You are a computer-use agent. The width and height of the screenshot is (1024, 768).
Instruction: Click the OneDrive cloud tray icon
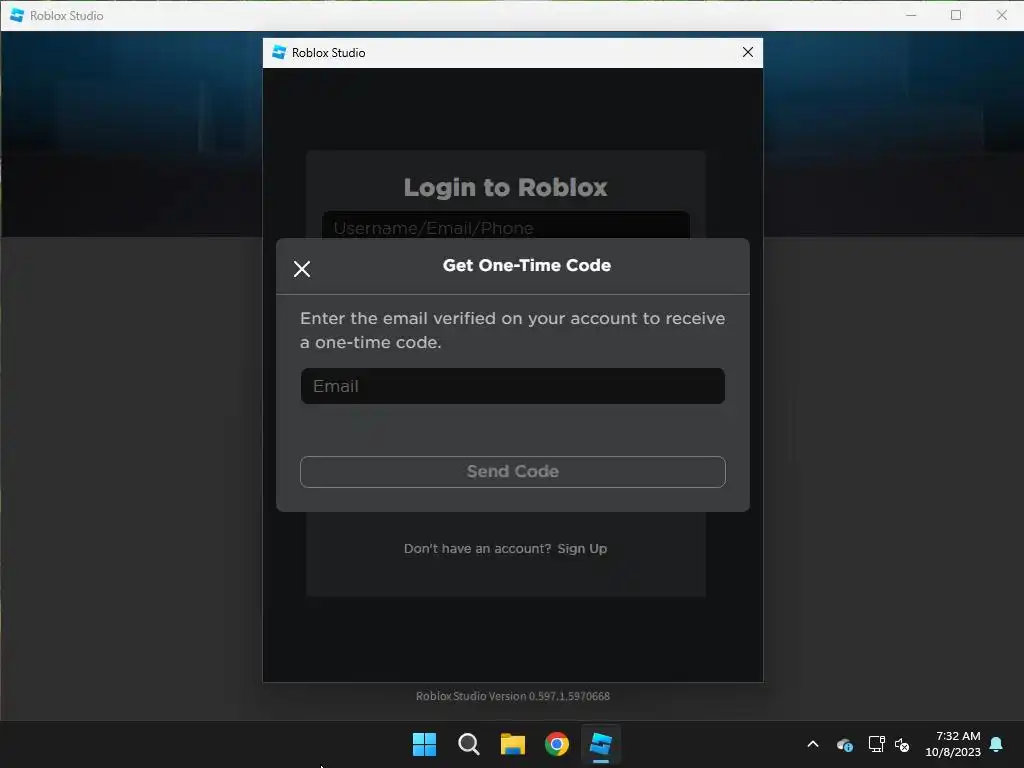pos(844,744)
